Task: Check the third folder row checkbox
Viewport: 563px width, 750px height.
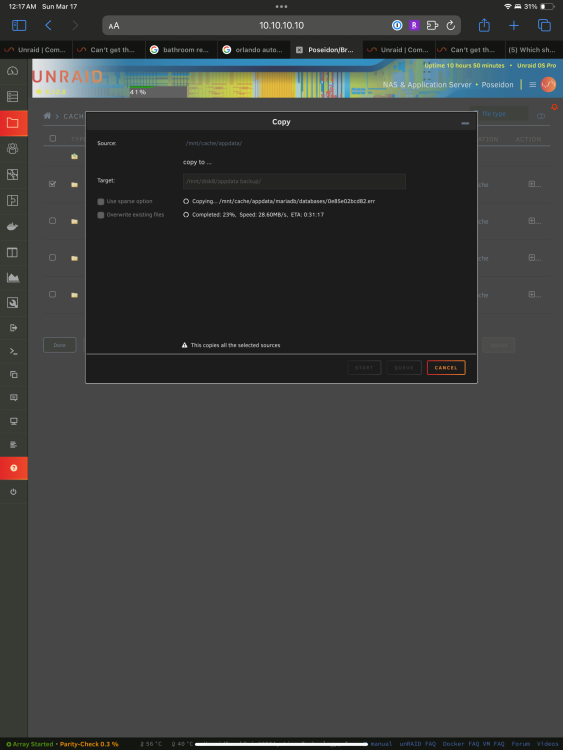Action: click(x=53, y=258)
